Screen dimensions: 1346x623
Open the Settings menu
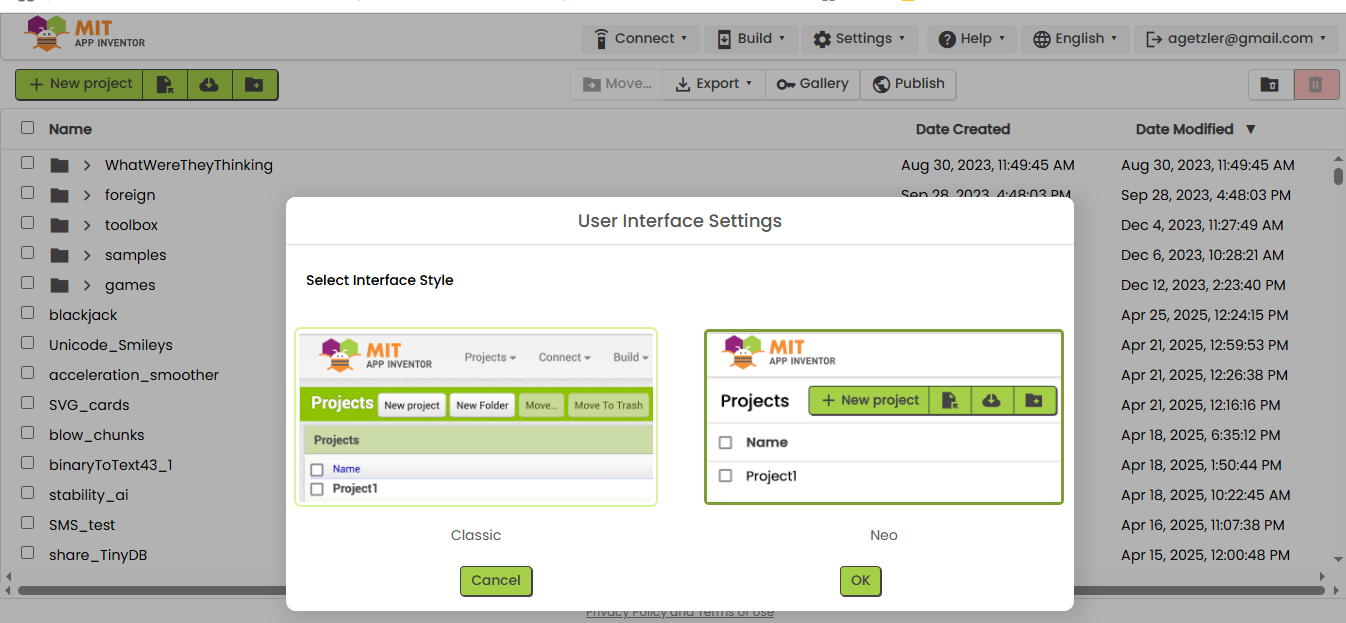tap(860, 39)
